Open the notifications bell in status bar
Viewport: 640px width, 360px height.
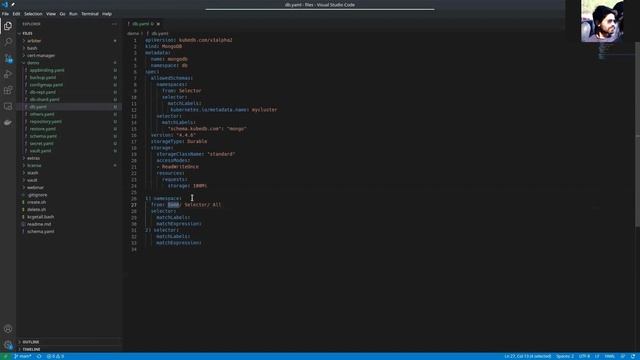coord(633,356)
